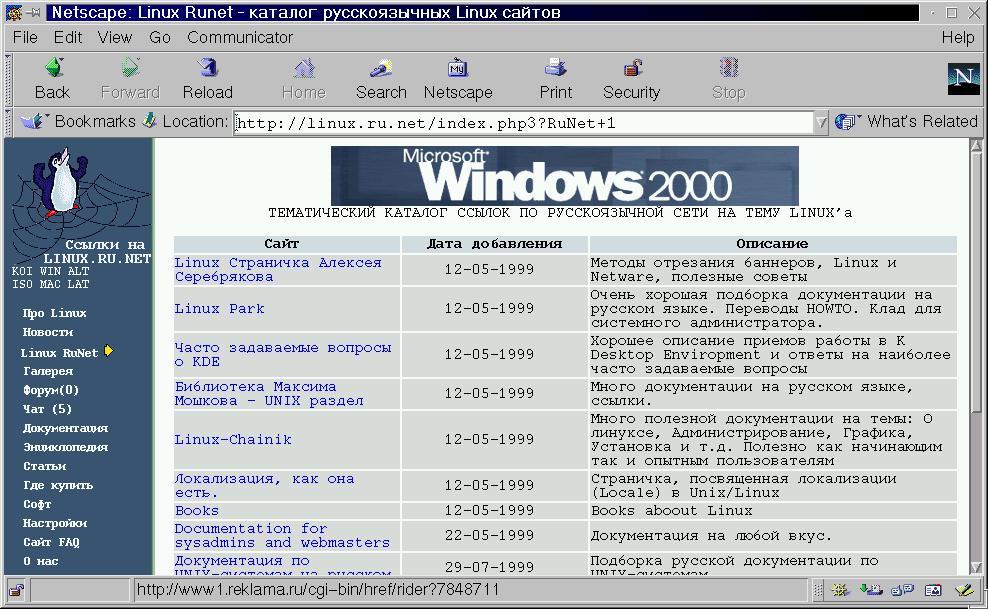
Task: Open Часто задаваемые вопросы о KDE link
Action: 282,355
